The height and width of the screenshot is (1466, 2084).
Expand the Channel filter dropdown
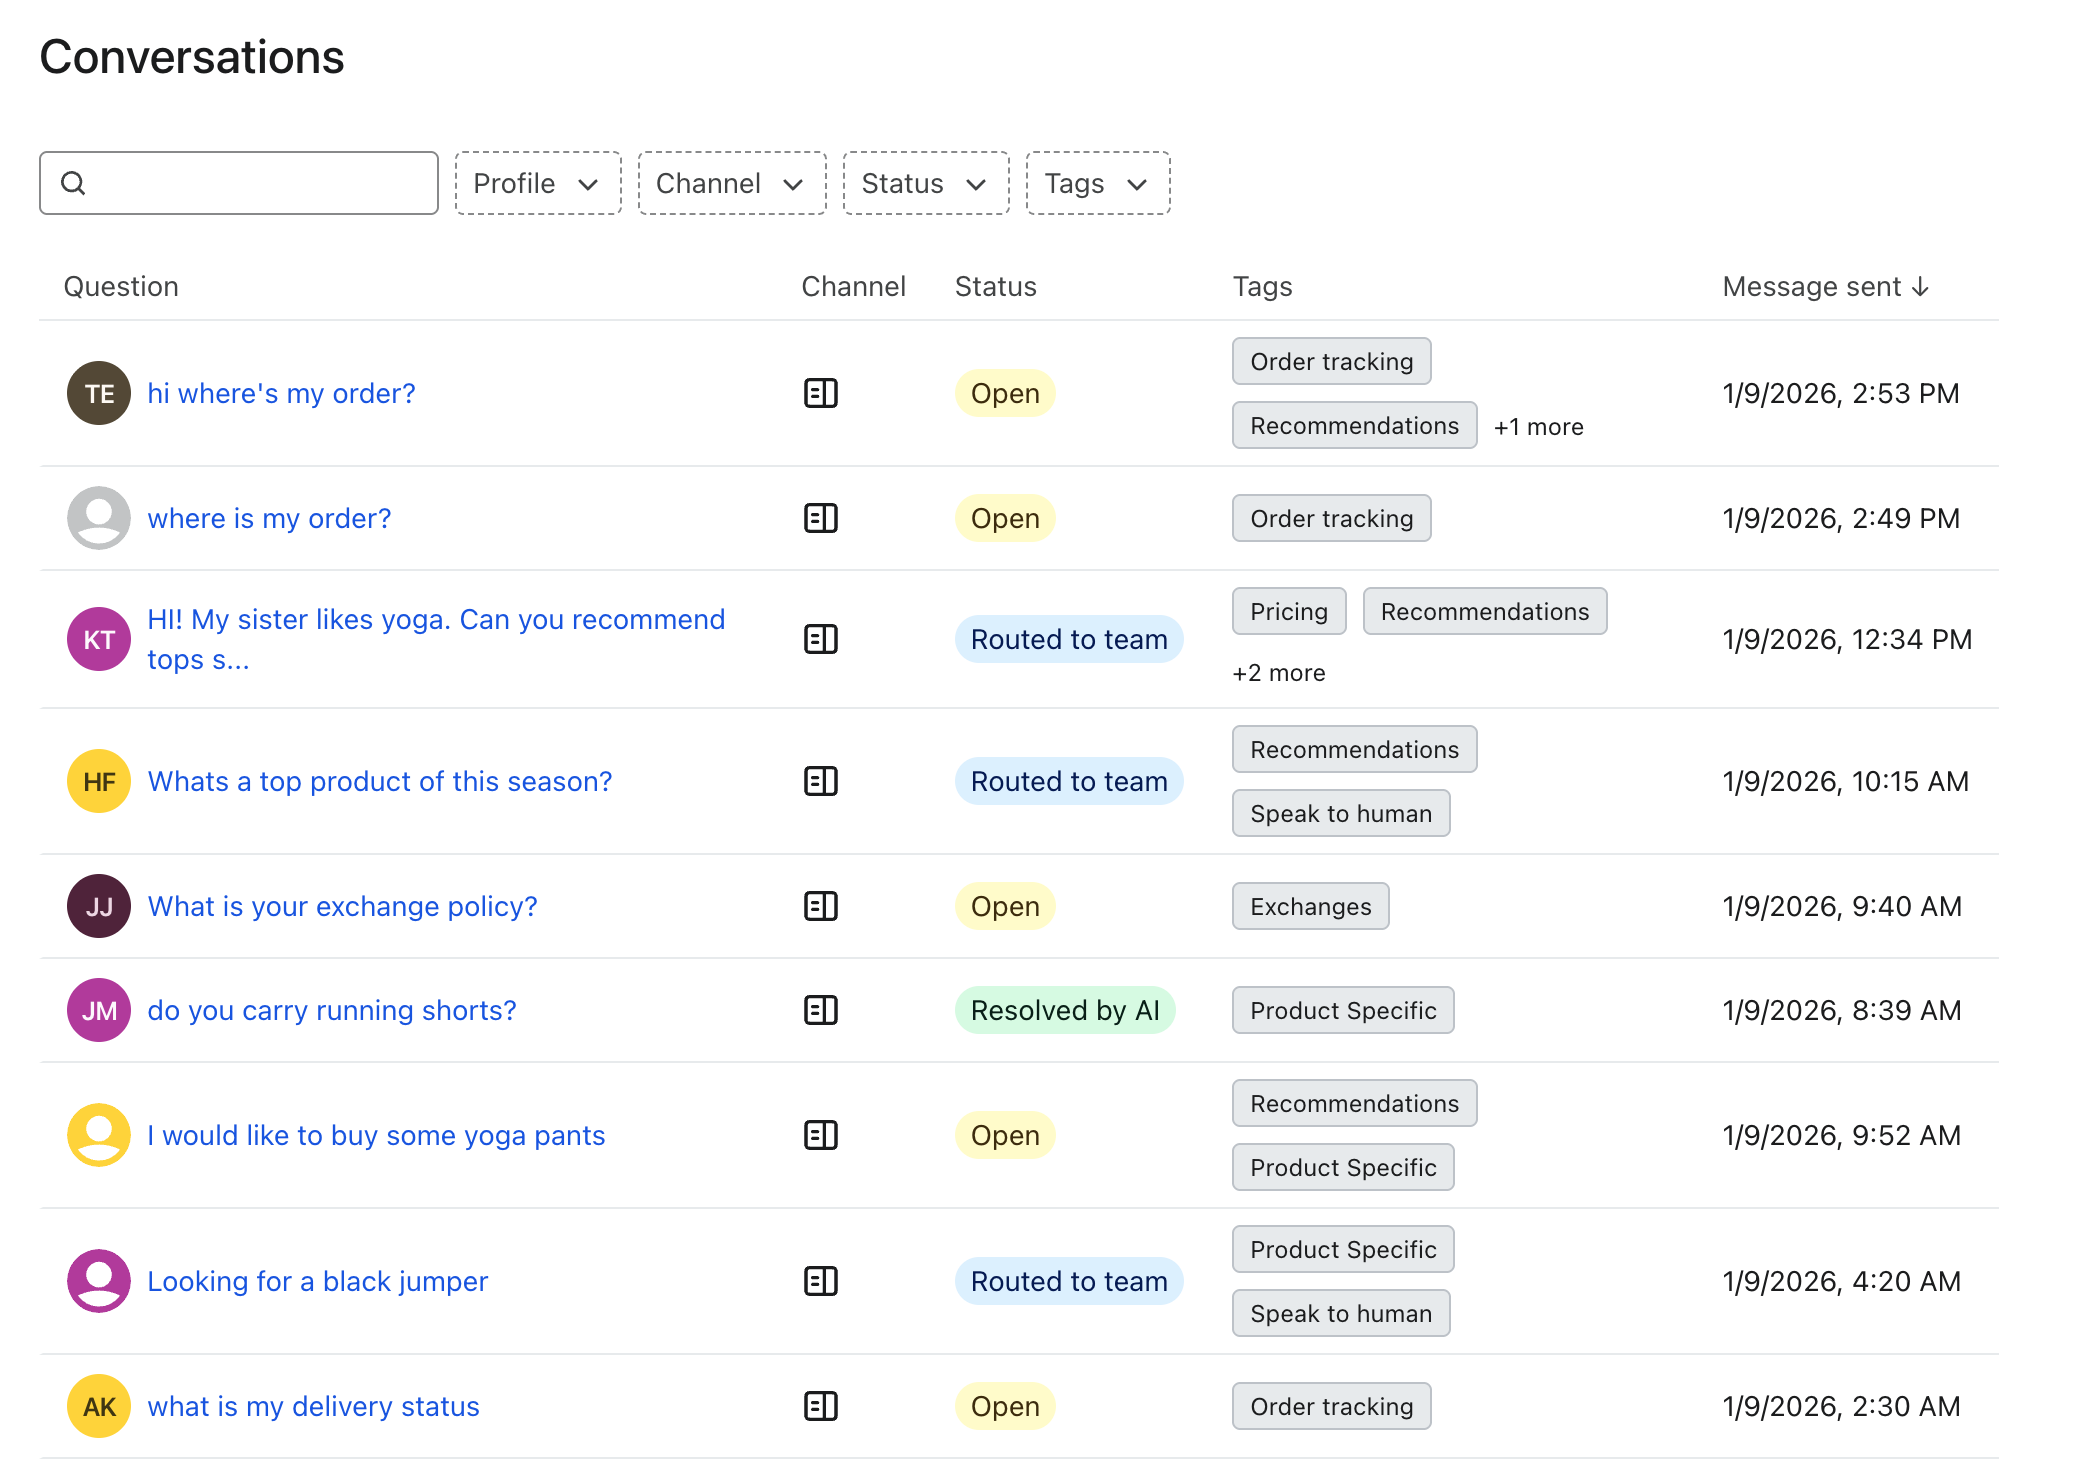(x=731, y=183)
